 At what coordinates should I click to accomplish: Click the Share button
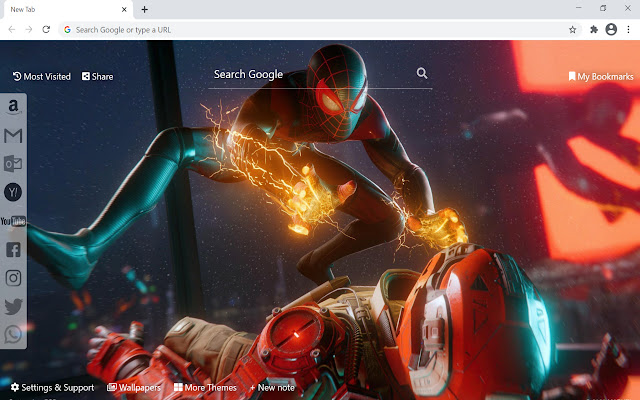(x=98, y=76)
